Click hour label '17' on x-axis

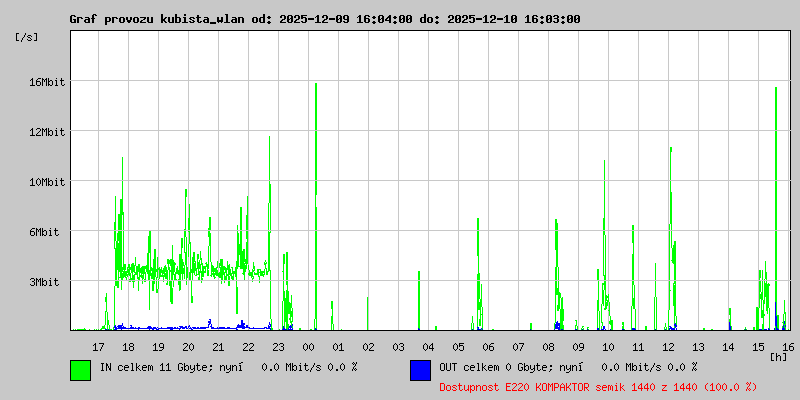pos(98,347)
